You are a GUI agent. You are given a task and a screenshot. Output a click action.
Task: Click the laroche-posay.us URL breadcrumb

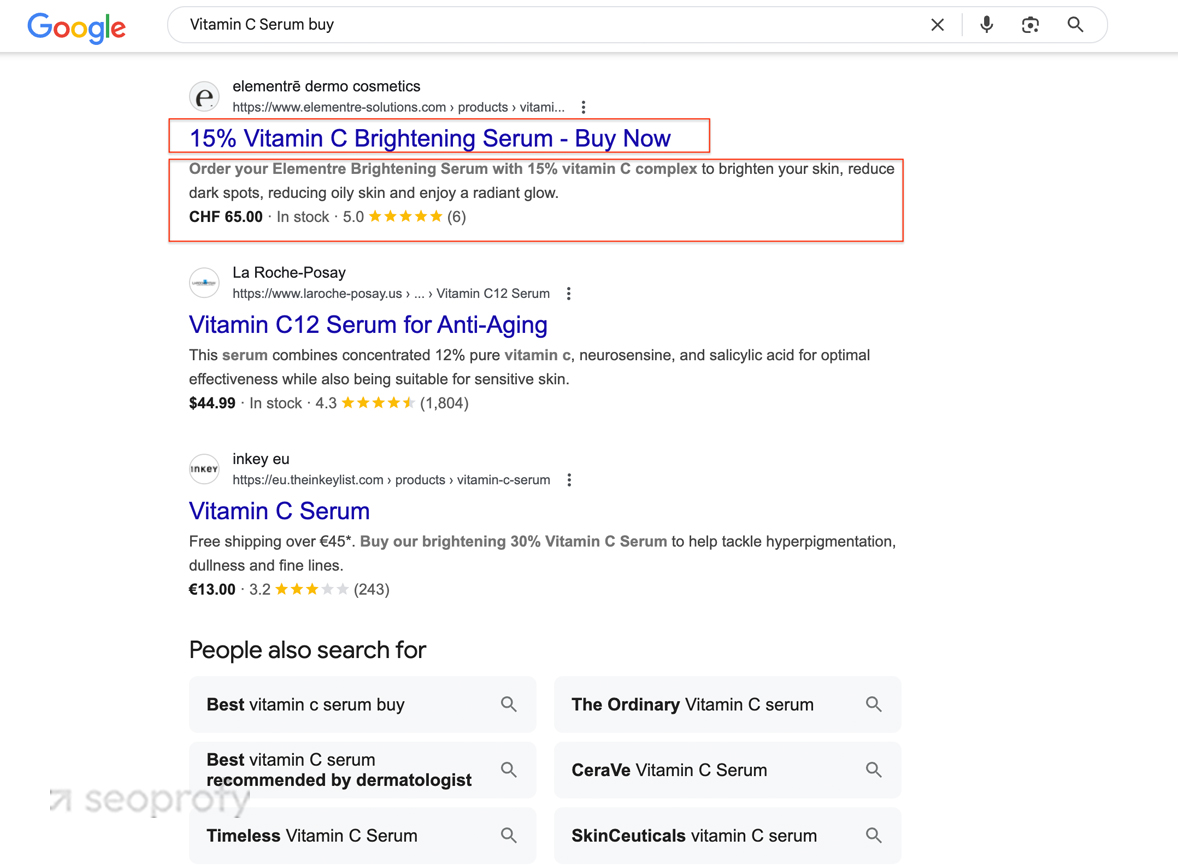click(391, 294)
